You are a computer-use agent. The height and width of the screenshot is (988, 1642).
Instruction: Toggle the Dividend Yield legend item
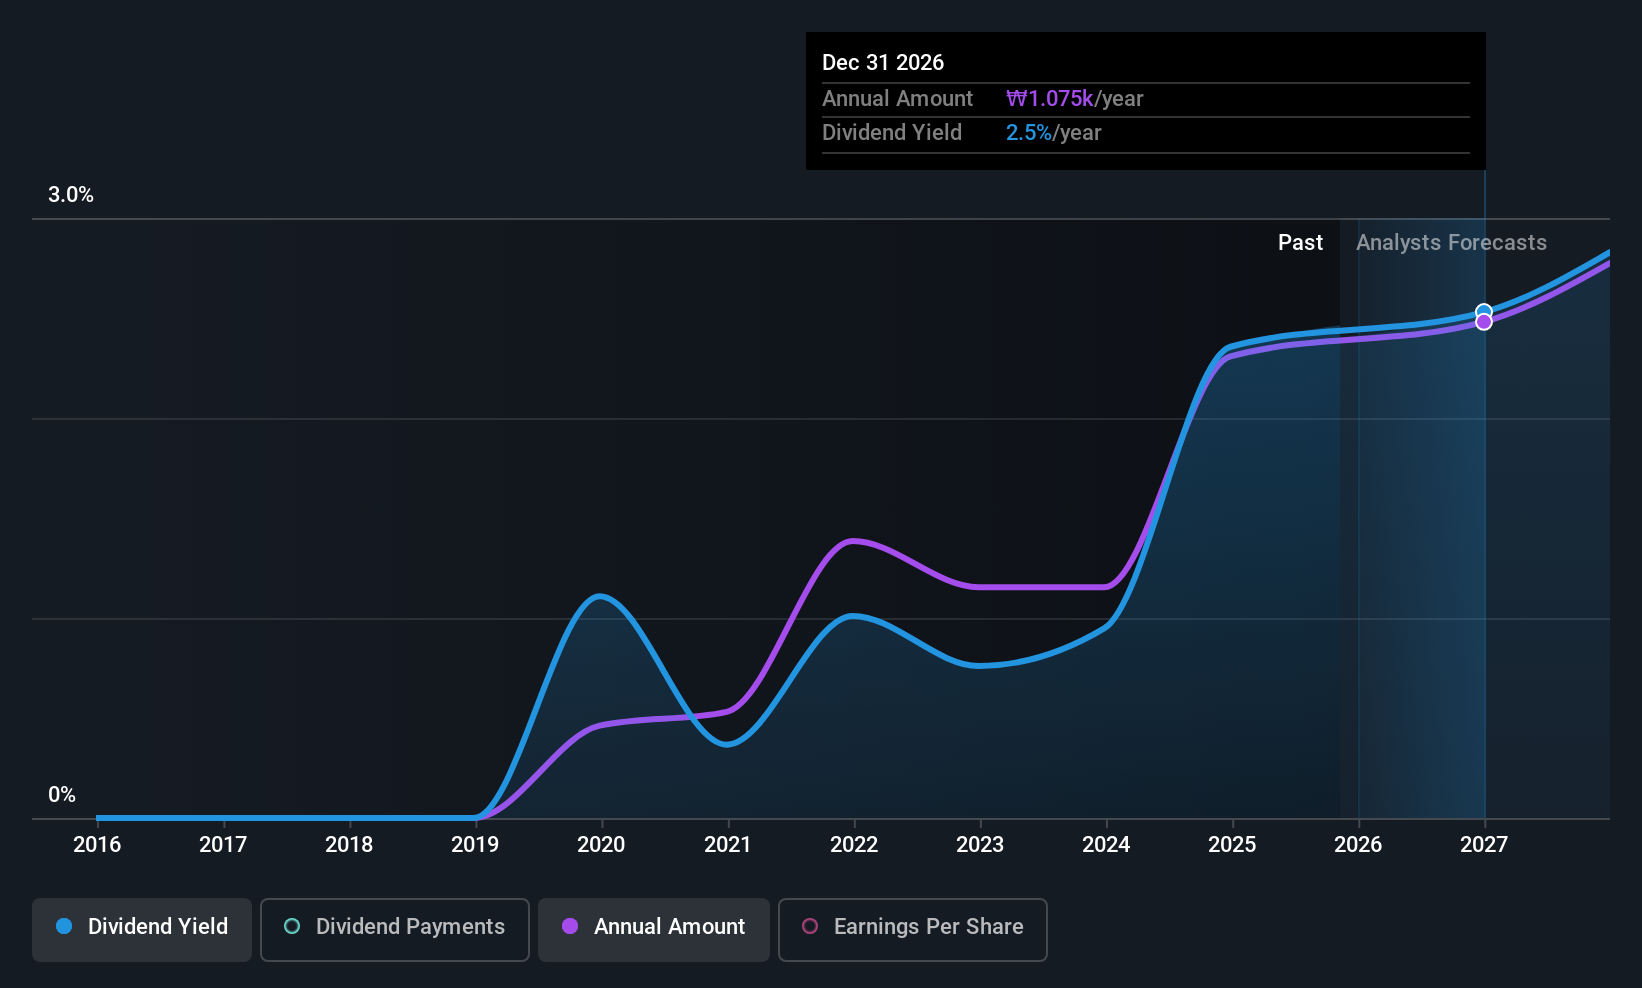pos(142,927)
